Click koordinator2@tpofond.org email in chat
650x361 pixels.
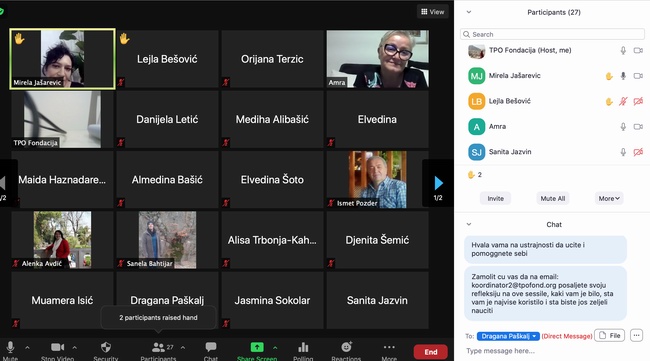coord(513,285)
